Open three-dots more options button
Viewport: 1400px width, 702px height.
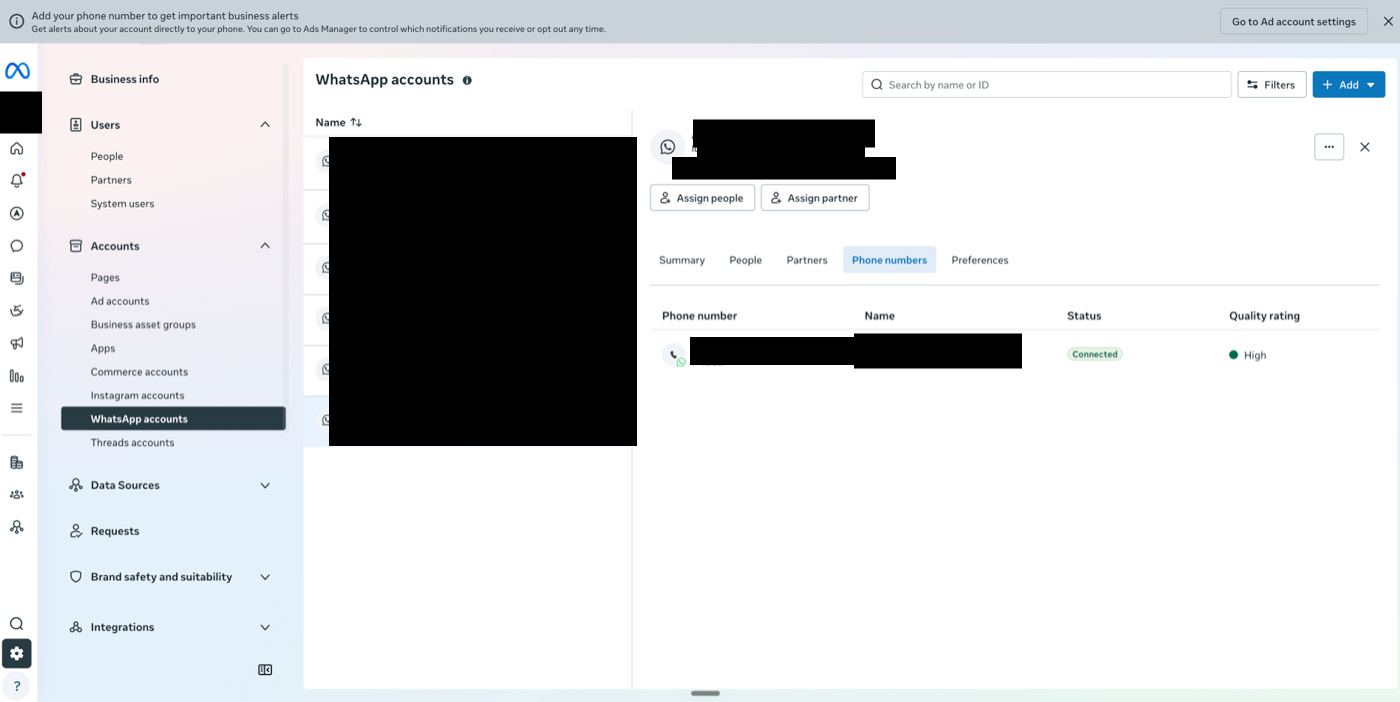click(1329, 147)
